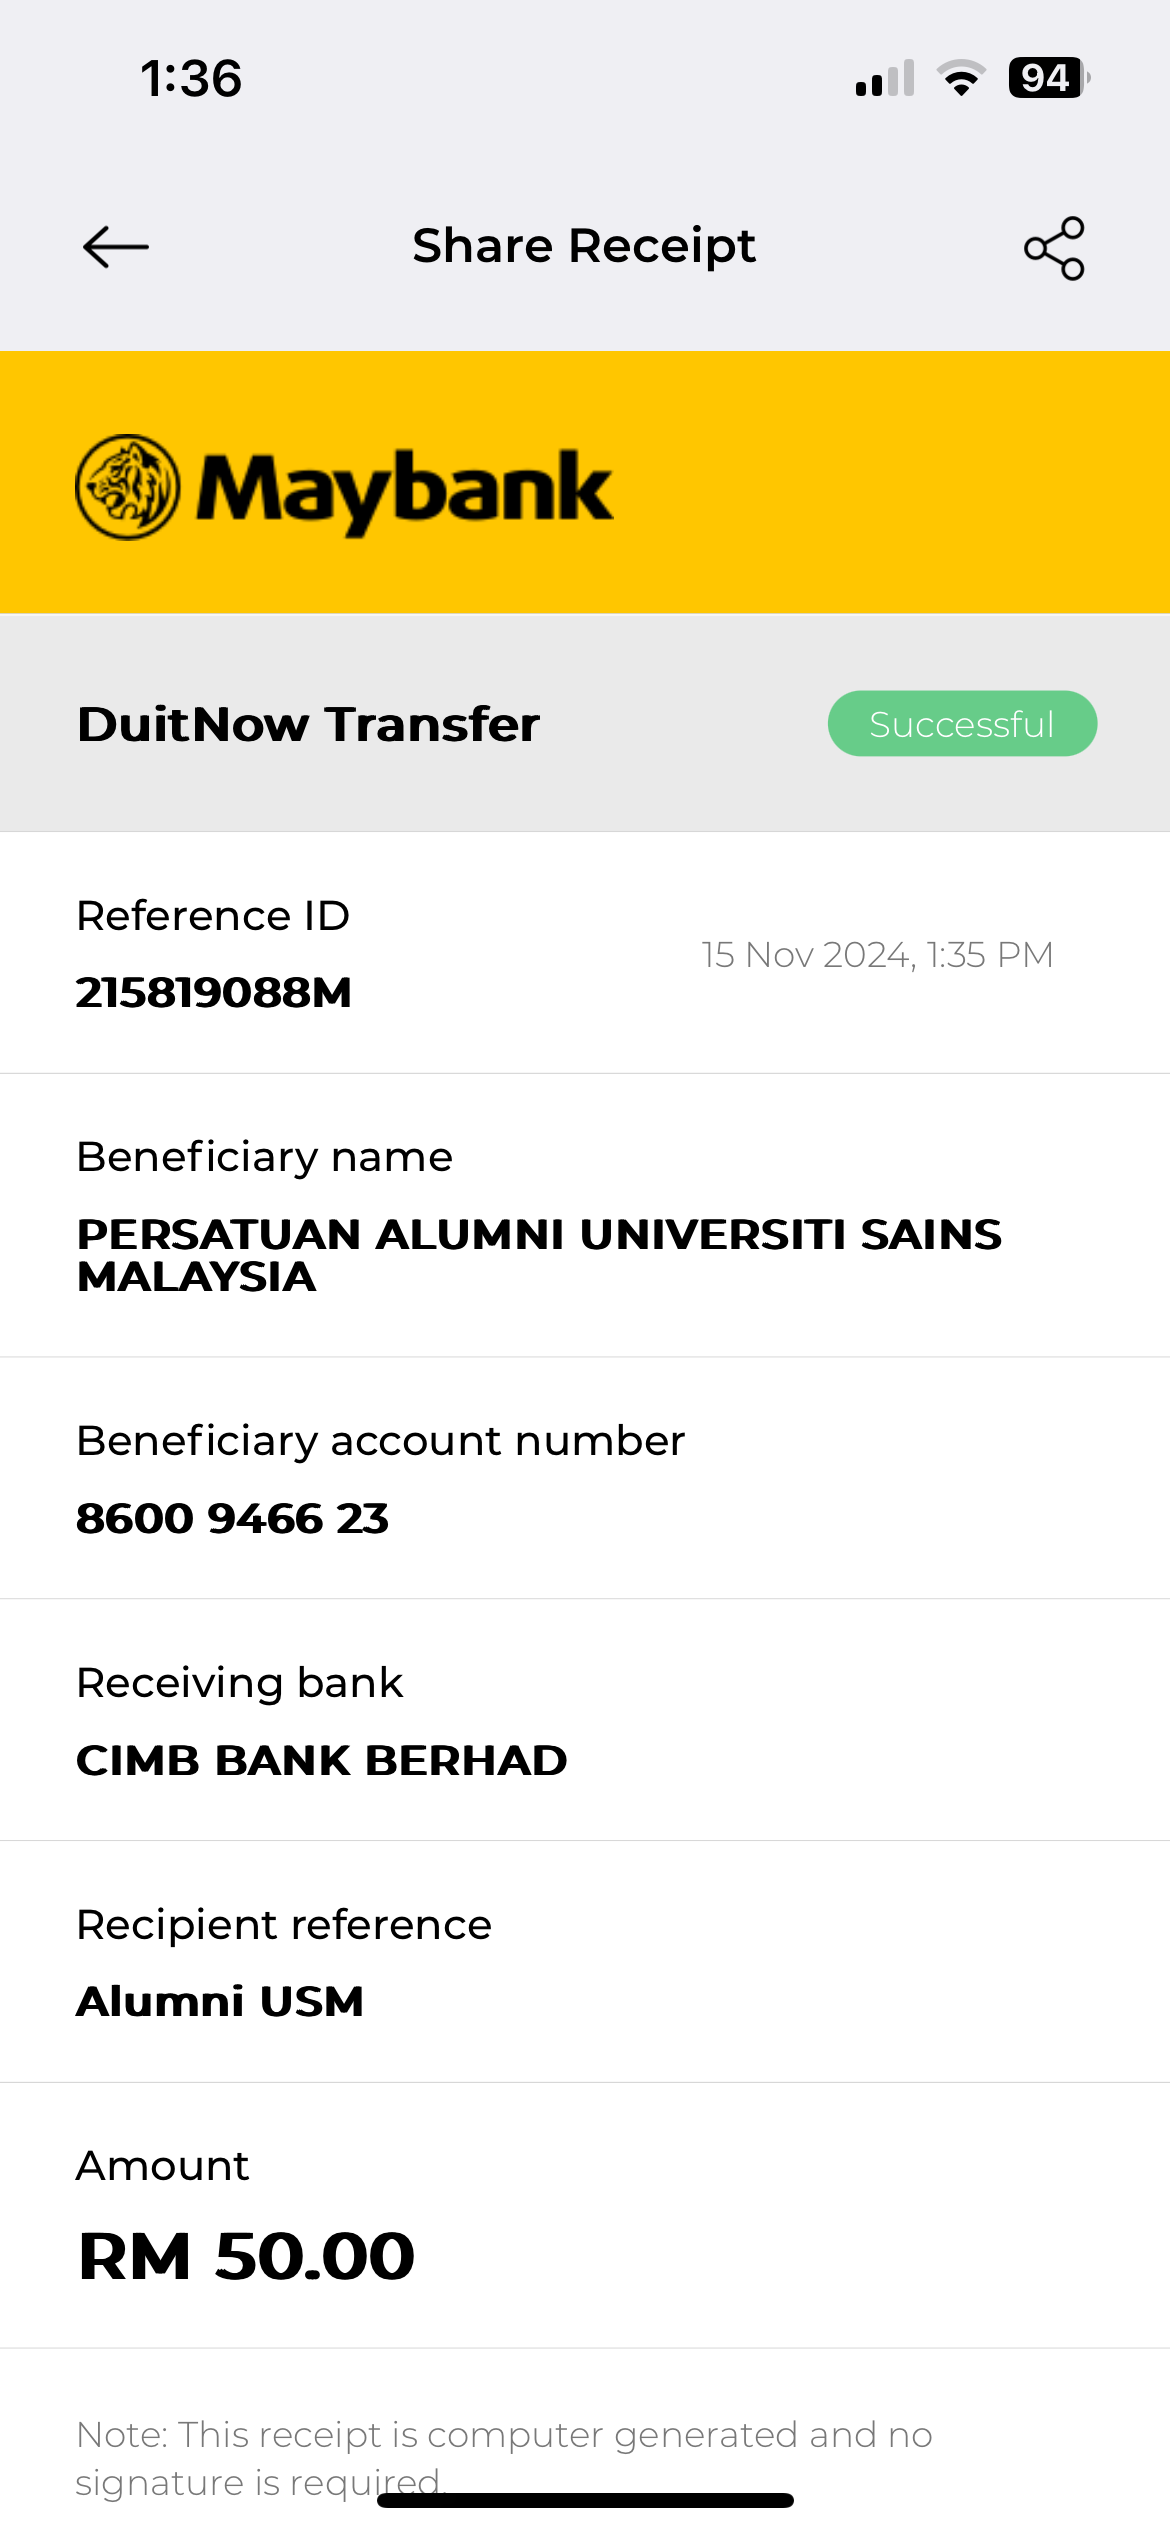Tap the 15 Nov 2024 timestamp

click(x=877, y=955)
